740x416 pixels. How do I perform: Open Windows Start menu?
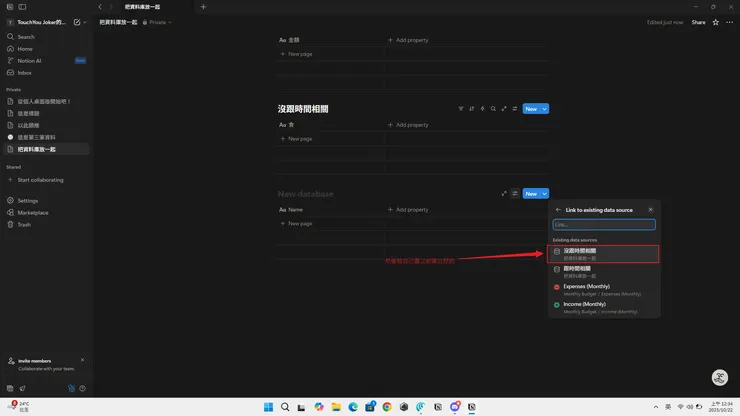[x=268, y=407]
